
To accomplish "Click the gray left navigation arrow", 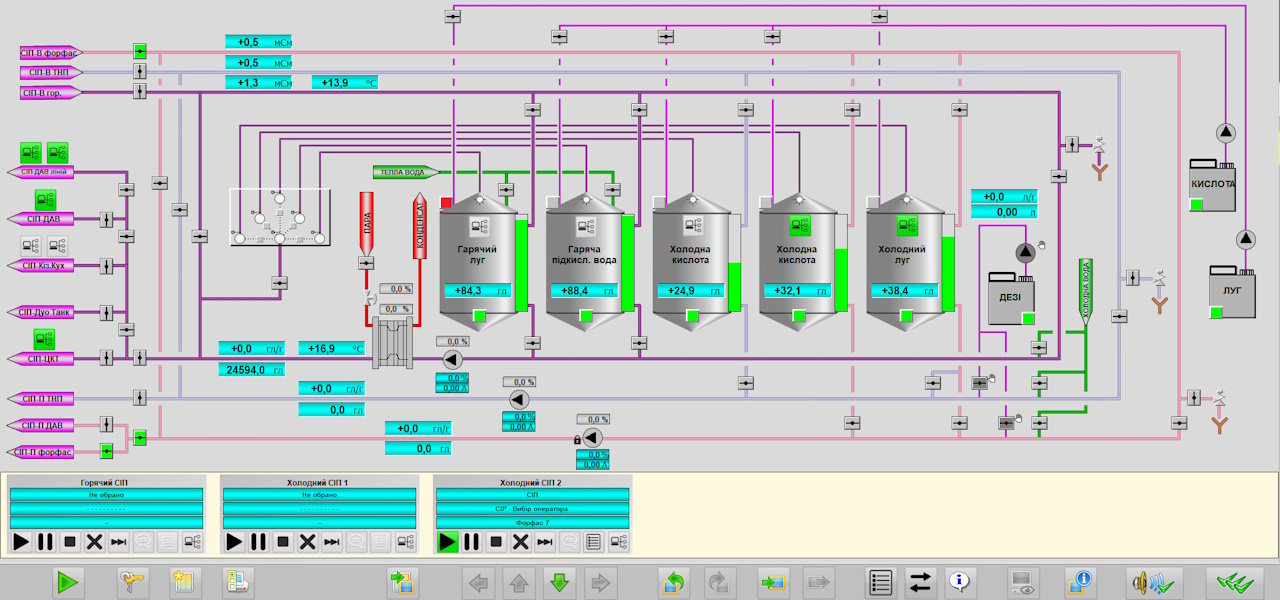I will click(478, 581).
